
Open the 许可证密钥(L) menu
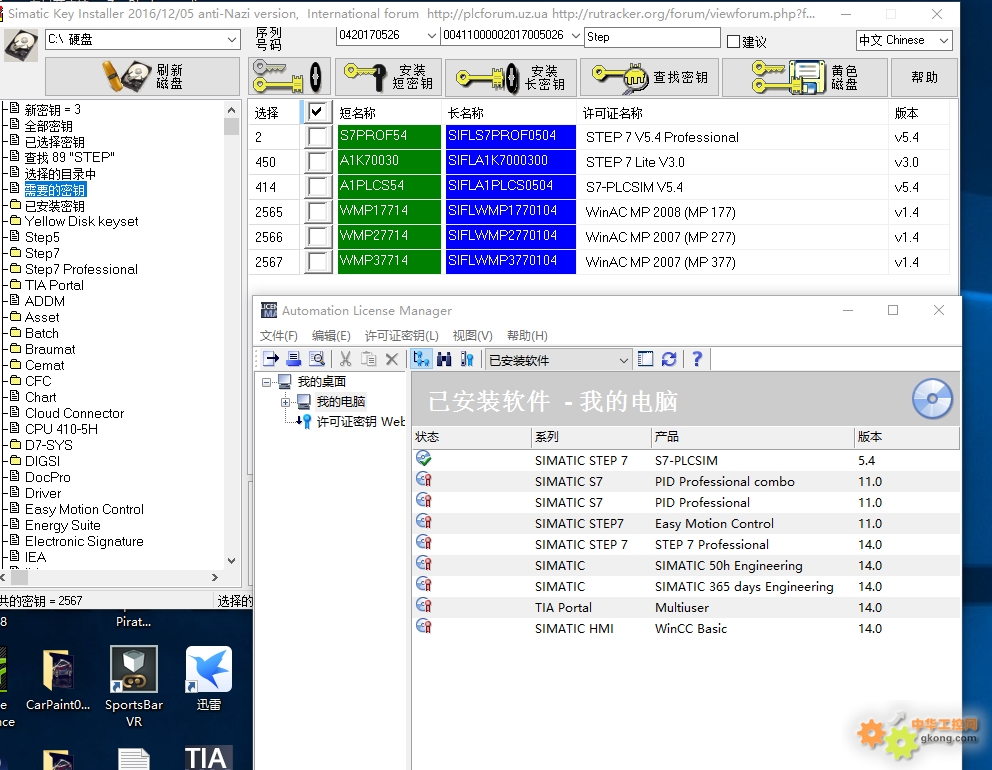(x=402, y=335)
